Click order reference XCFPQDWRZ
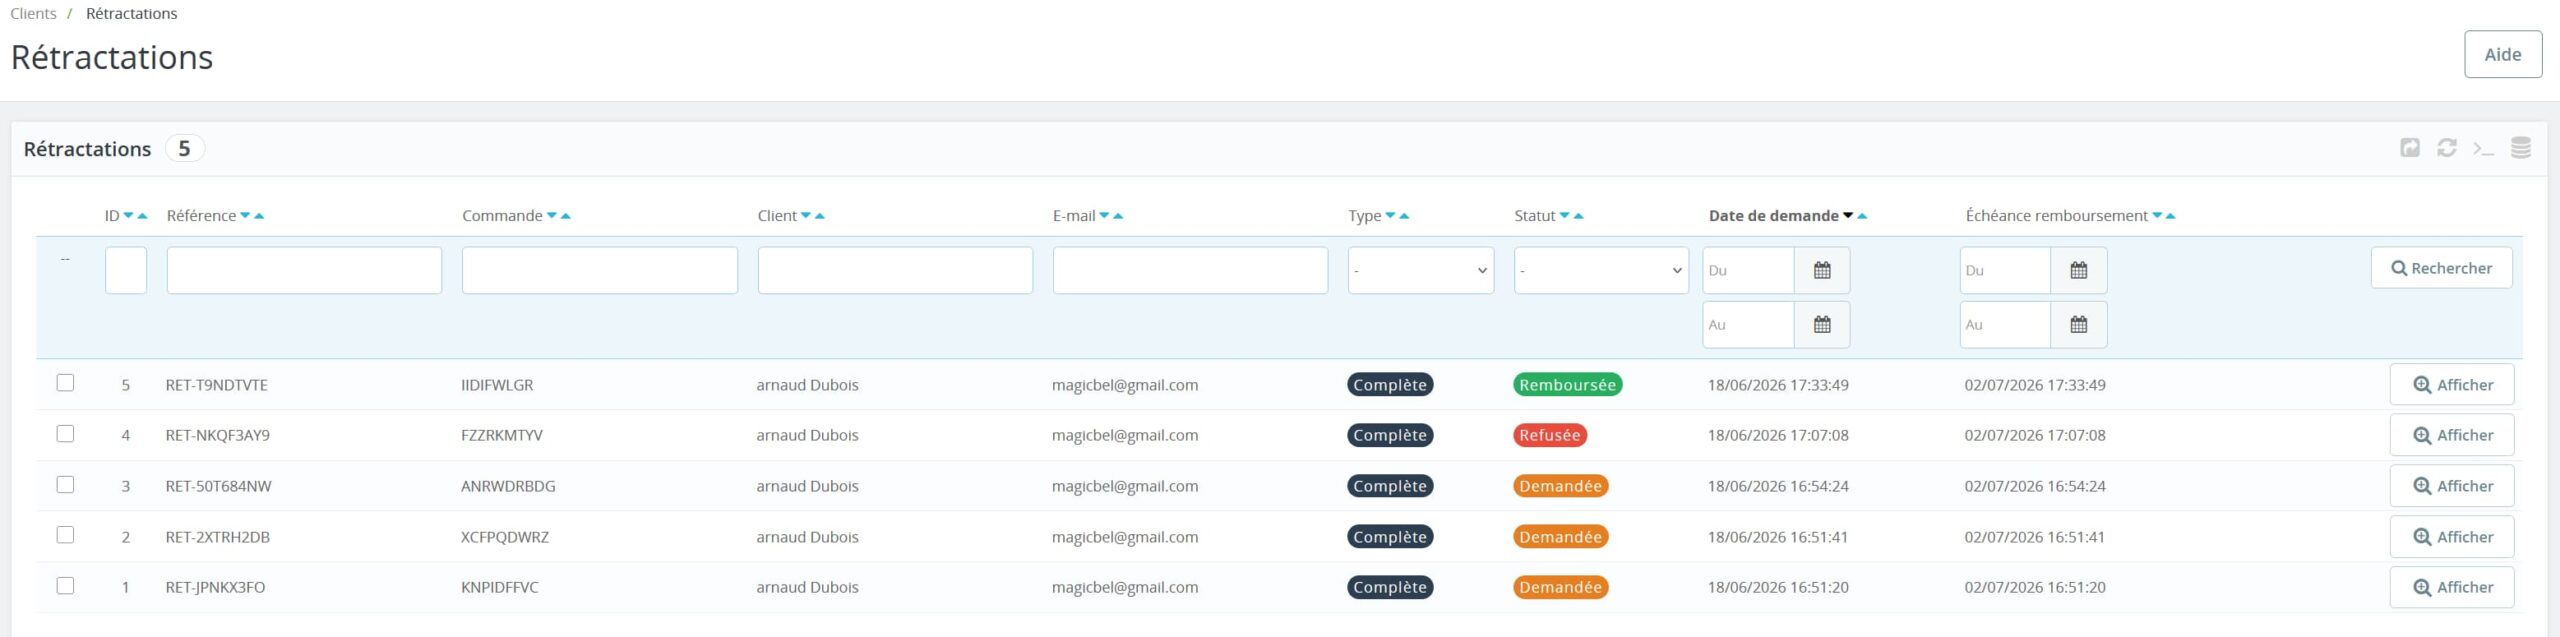The height and width of the screenshot is (637, 2560). click(505, 537)
